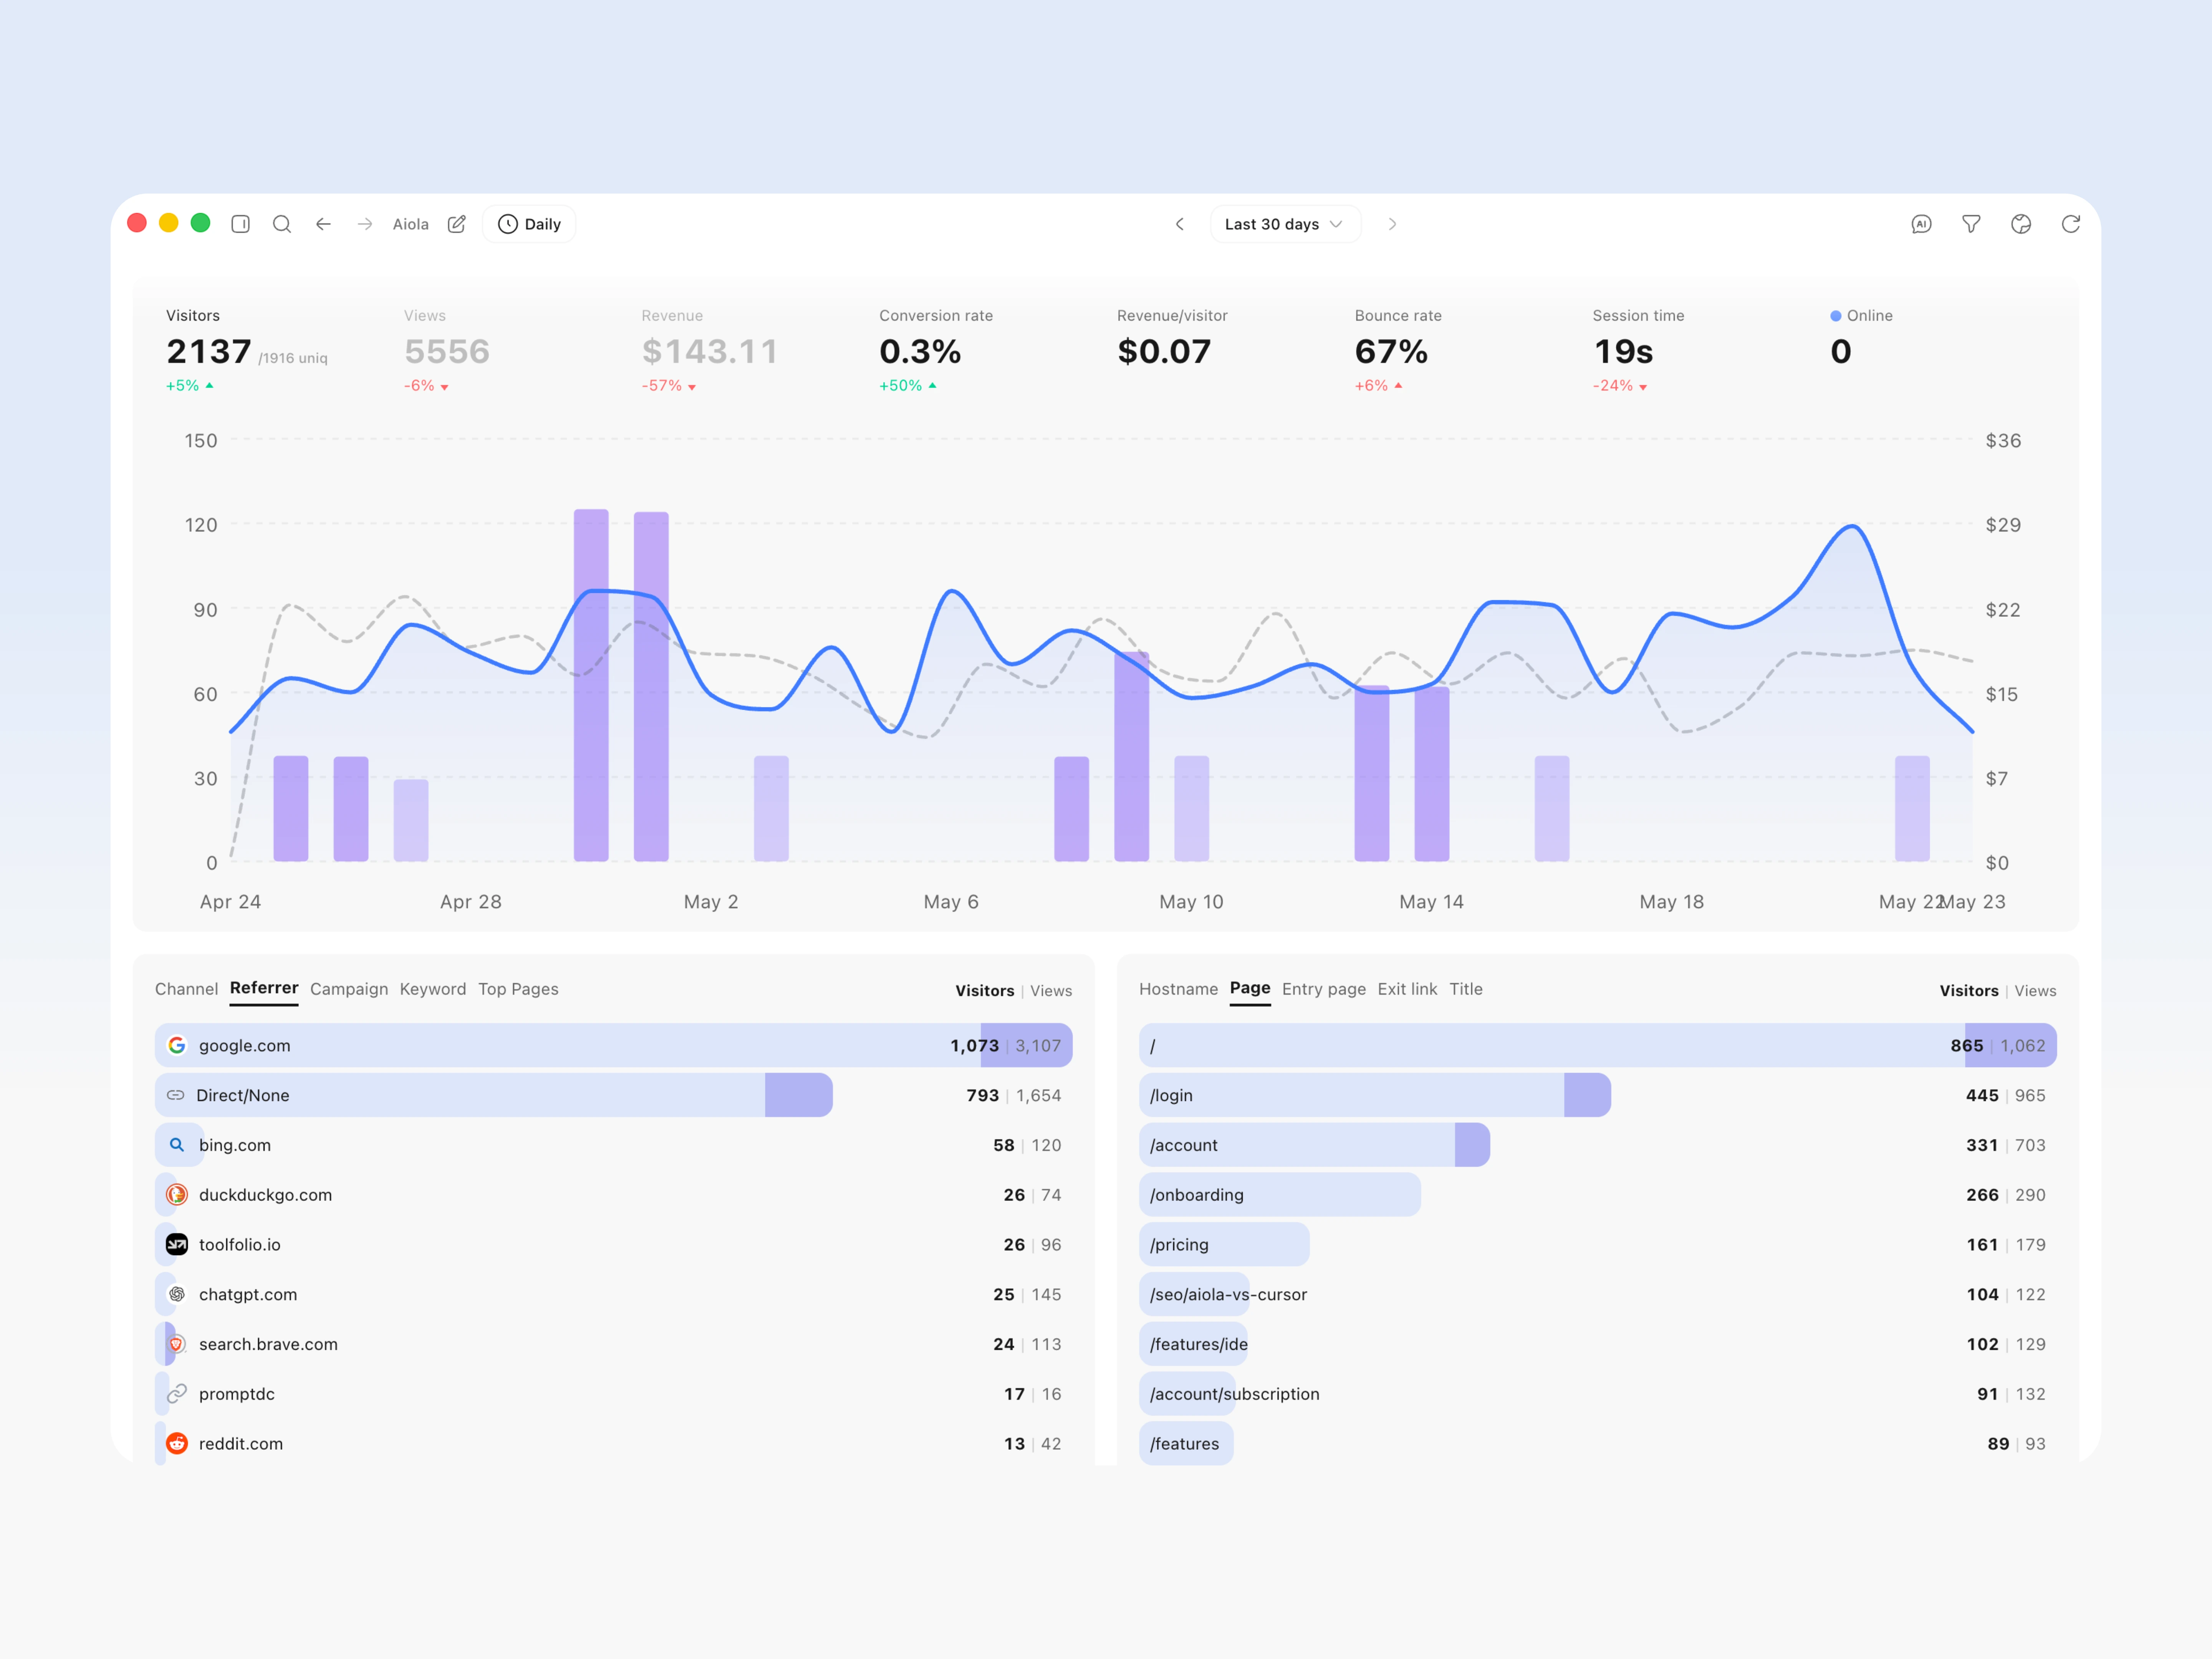This screenshot has width=2212, height=1659.
Task: Open the Top Pages tab
Action: point(518,989)
